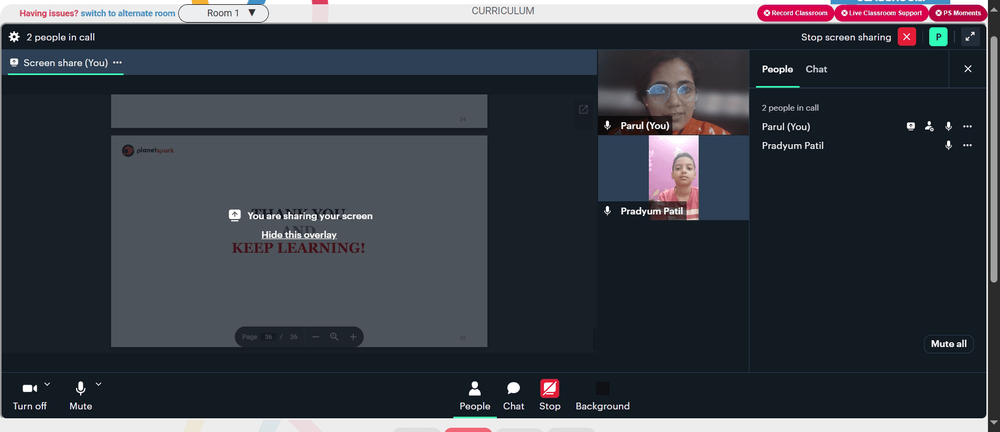Click screen share icon in Parul's row
The width and height of the screenshot is (1000, 432).
911,126
